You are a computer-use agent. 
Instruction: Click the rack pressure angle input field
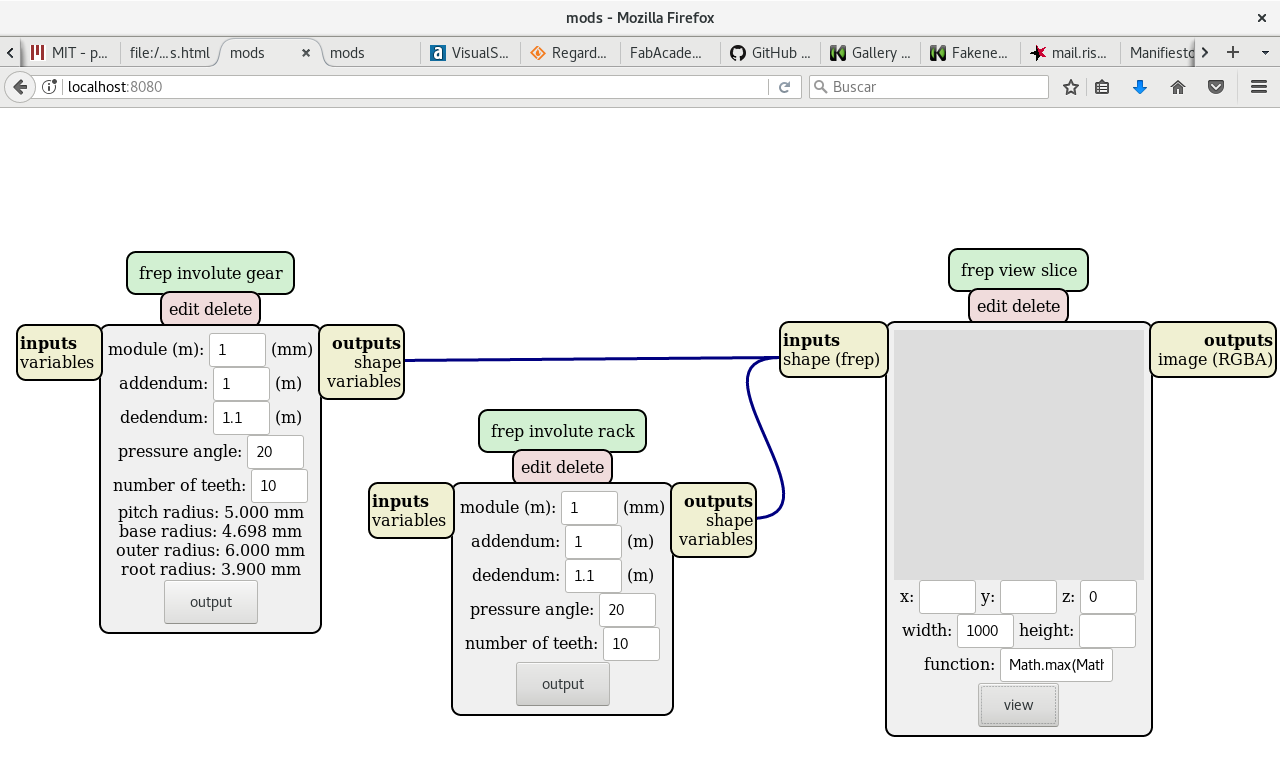[x=627, y=610]
